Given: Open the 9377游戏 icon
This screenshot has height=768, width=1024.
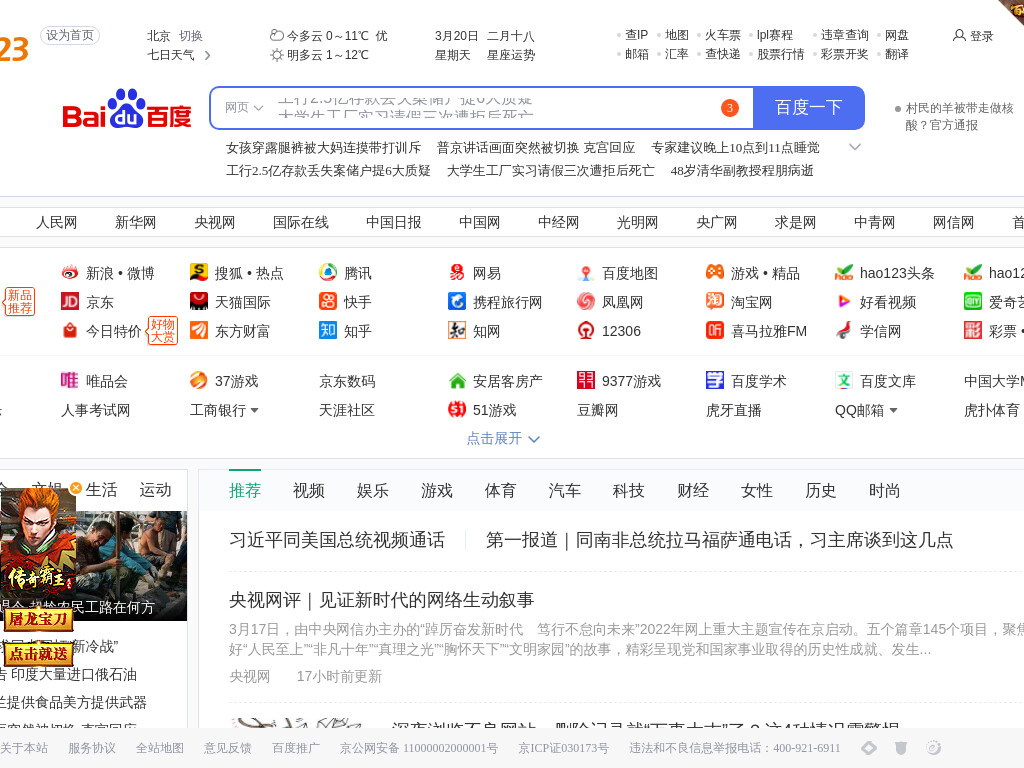Looking at the screenshot, I should click(x=586, y=380).
